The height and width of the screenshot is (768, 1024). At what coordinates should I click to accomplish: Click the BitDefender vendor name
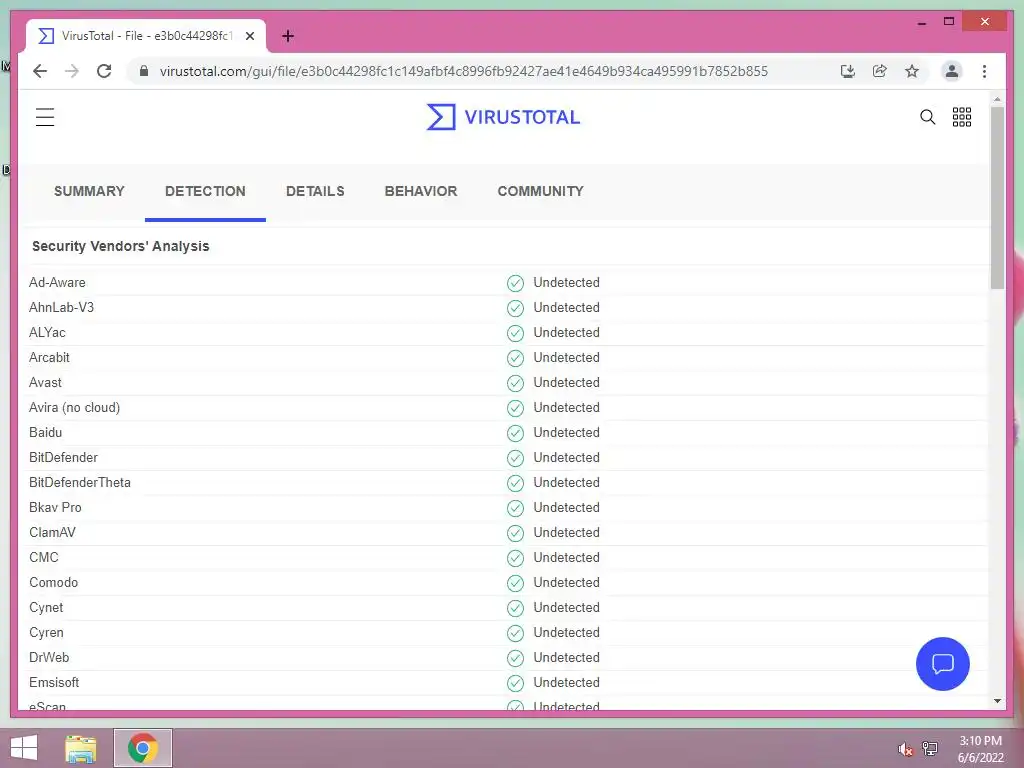point(63,457)
